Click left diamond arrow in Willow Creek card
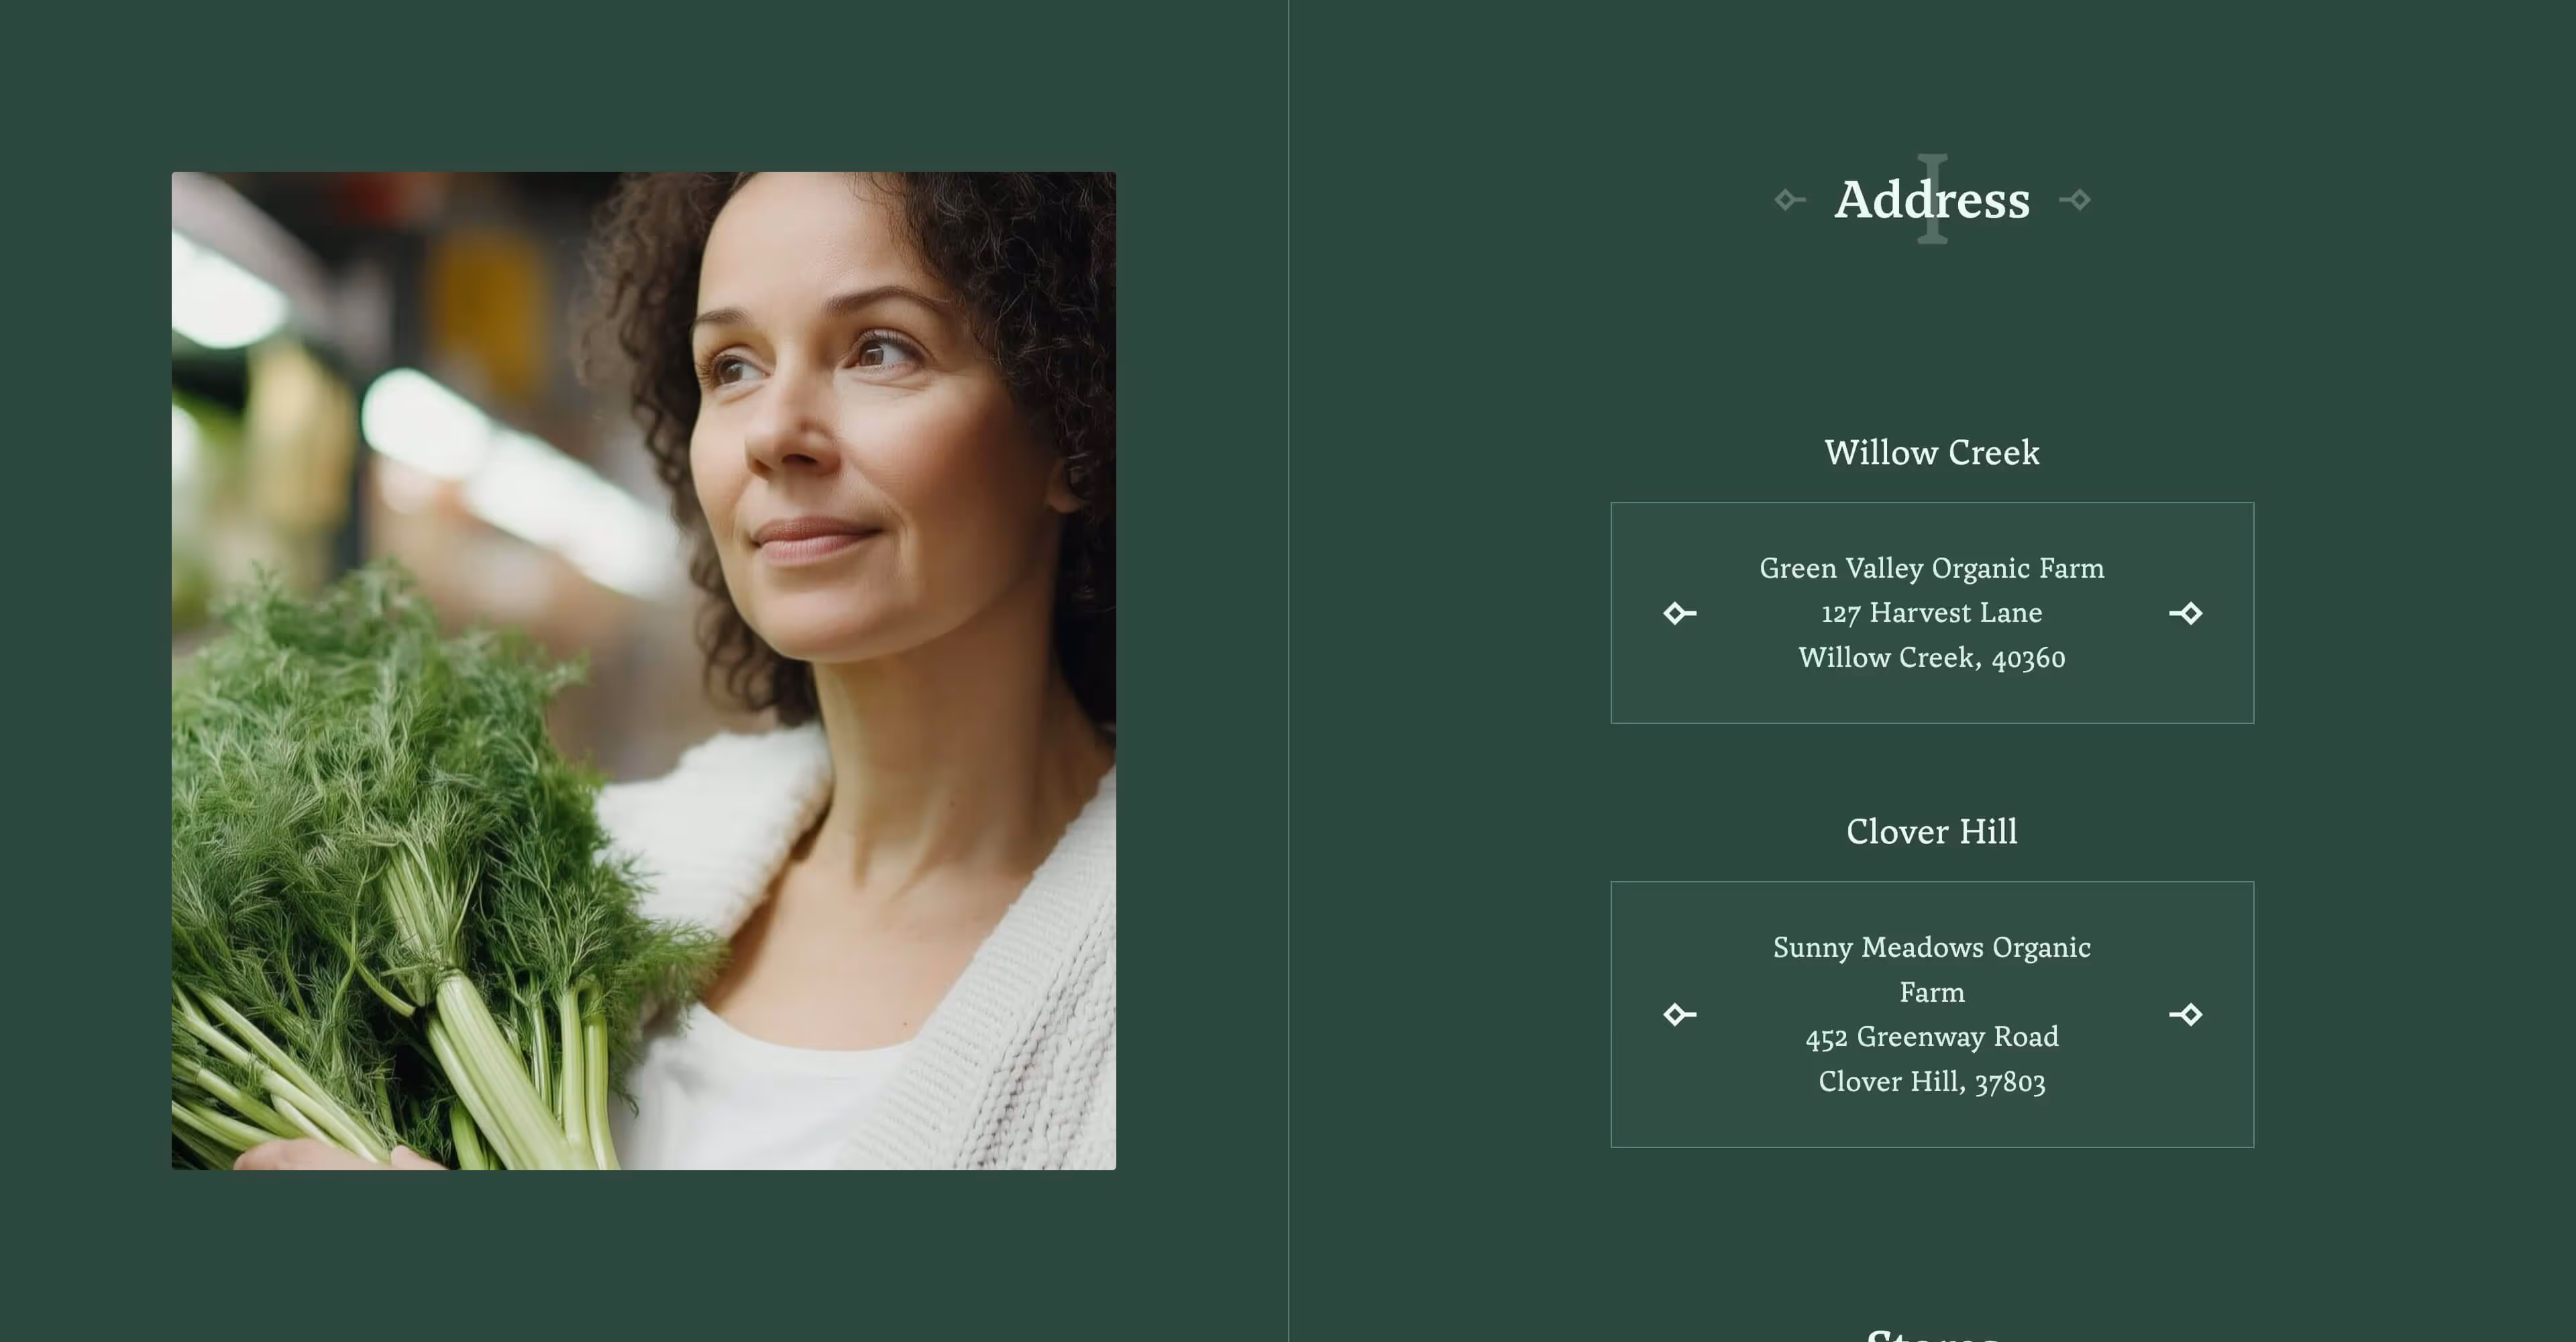Viewport: 2576px width, 1342px height. (1680, 613)
